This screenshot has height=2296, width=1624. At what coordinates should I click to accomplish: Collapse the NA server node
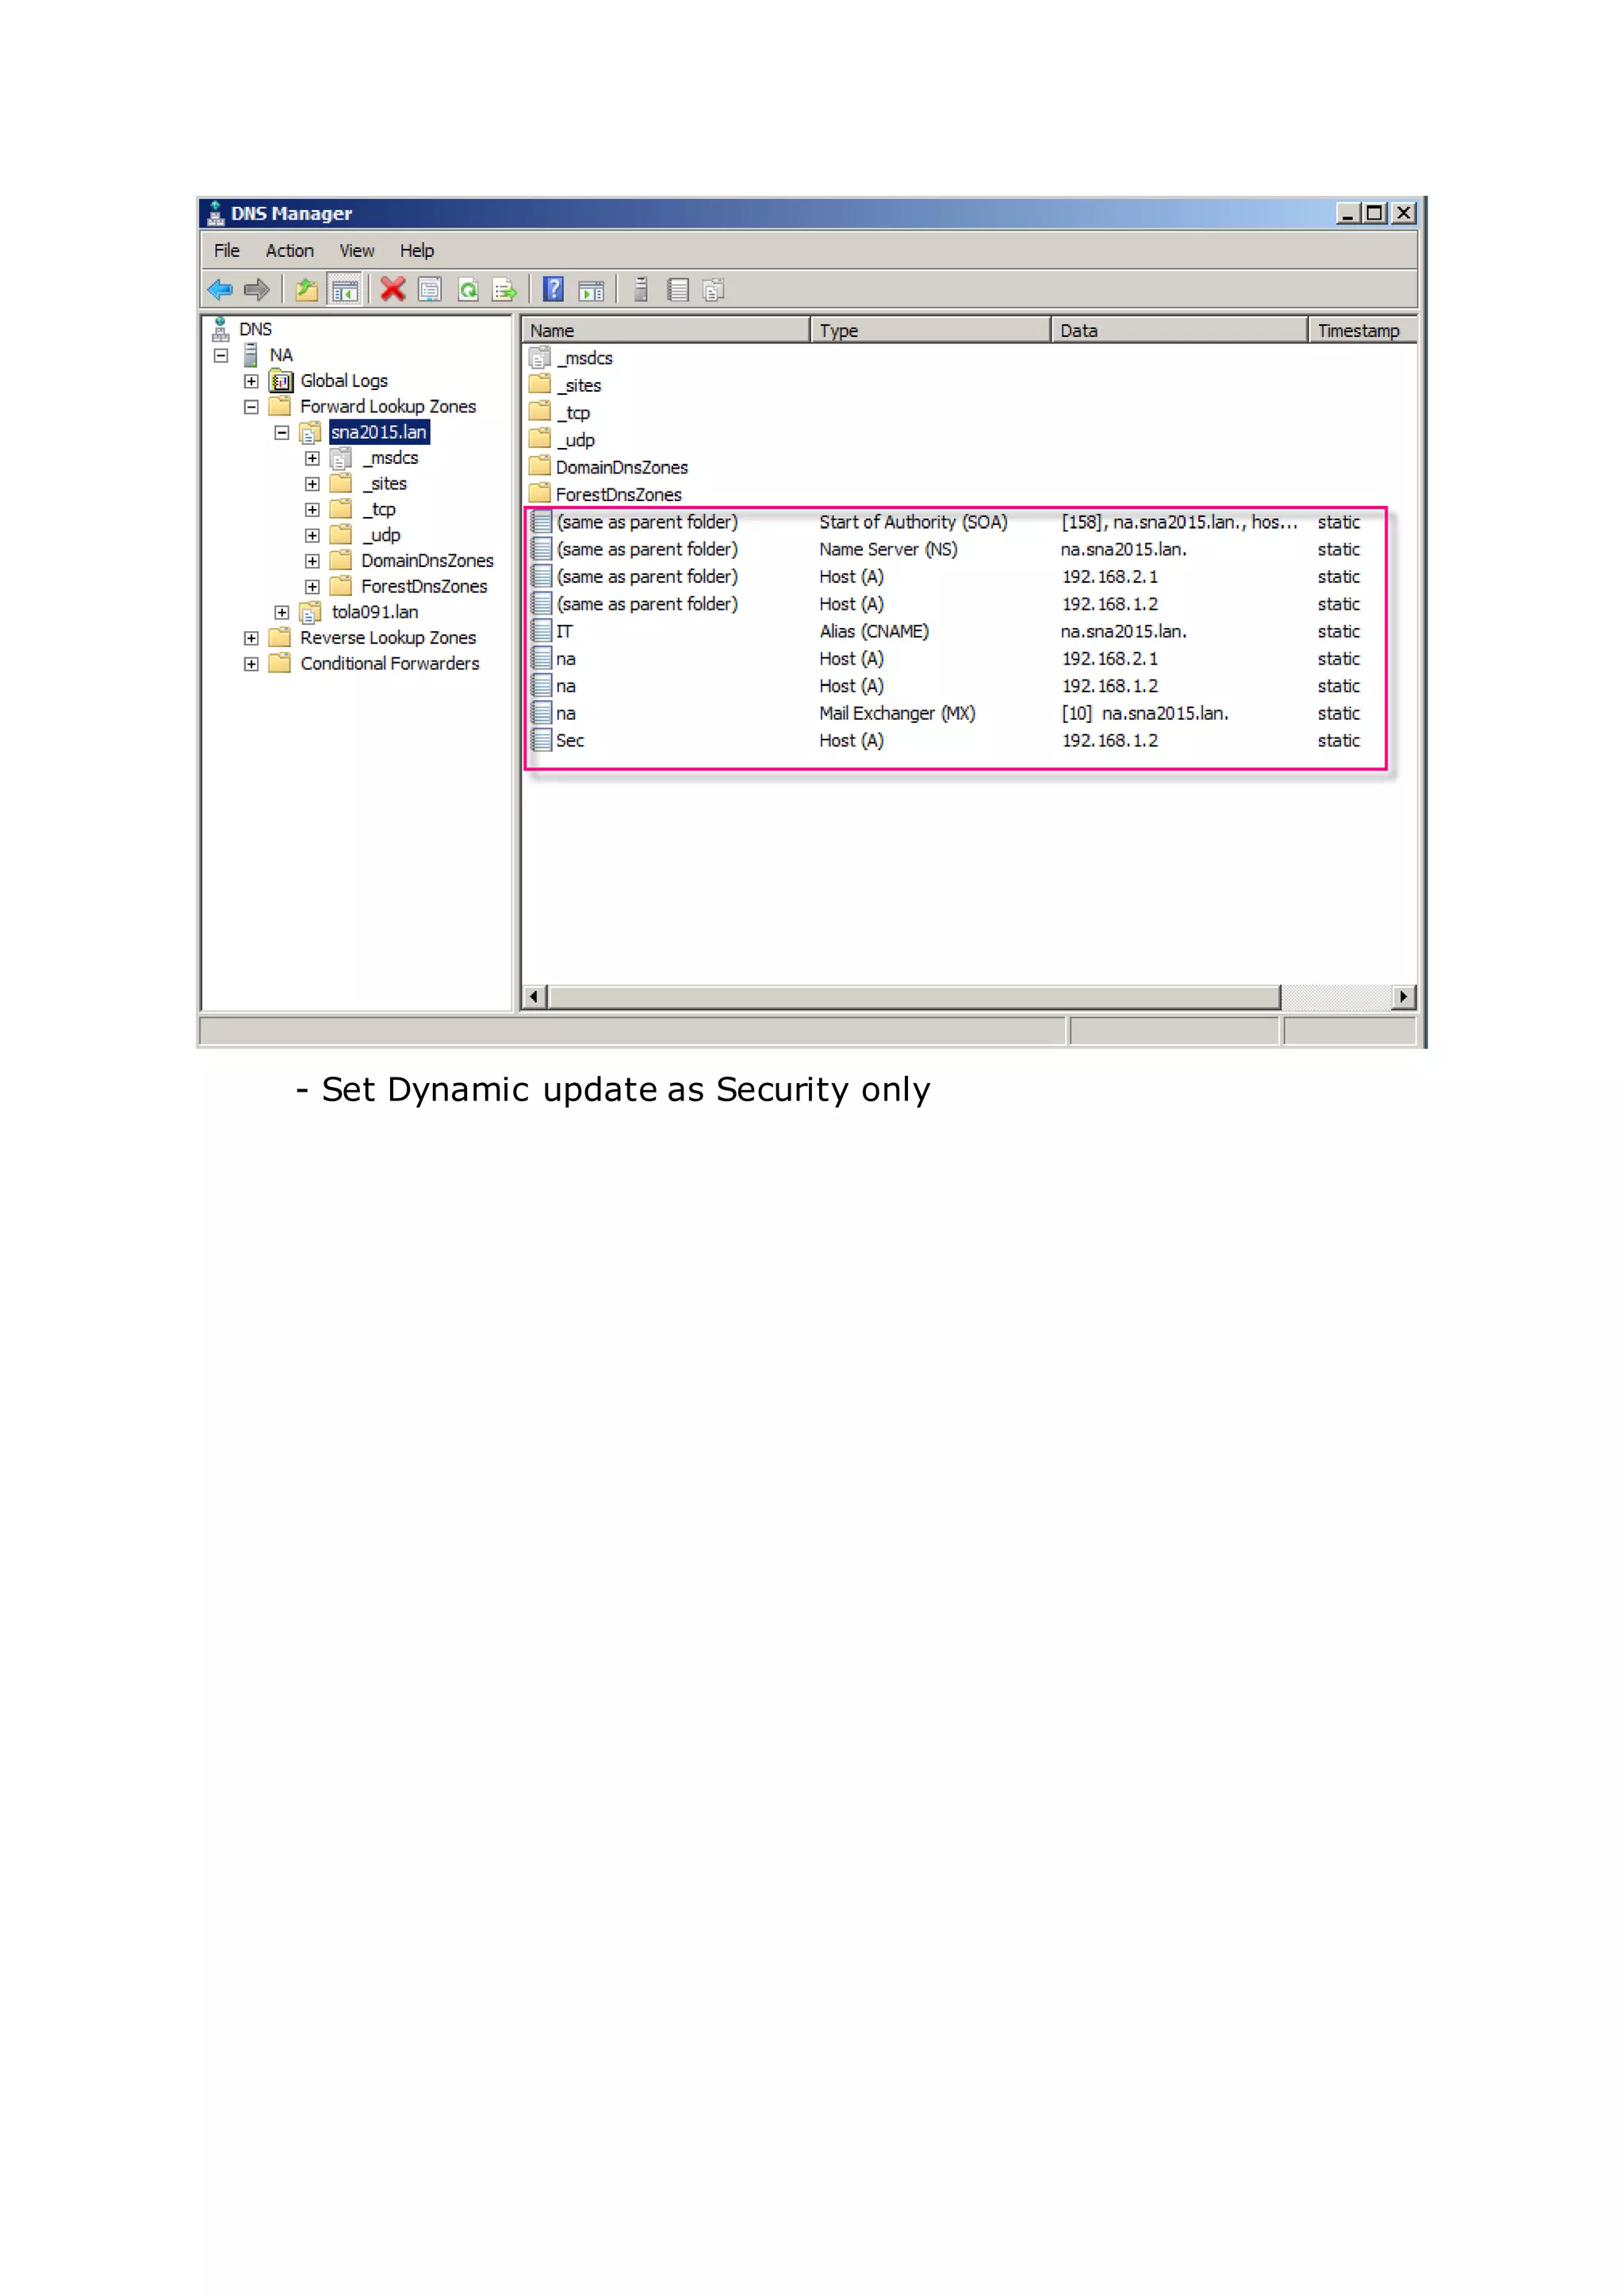tap(221, 355)
